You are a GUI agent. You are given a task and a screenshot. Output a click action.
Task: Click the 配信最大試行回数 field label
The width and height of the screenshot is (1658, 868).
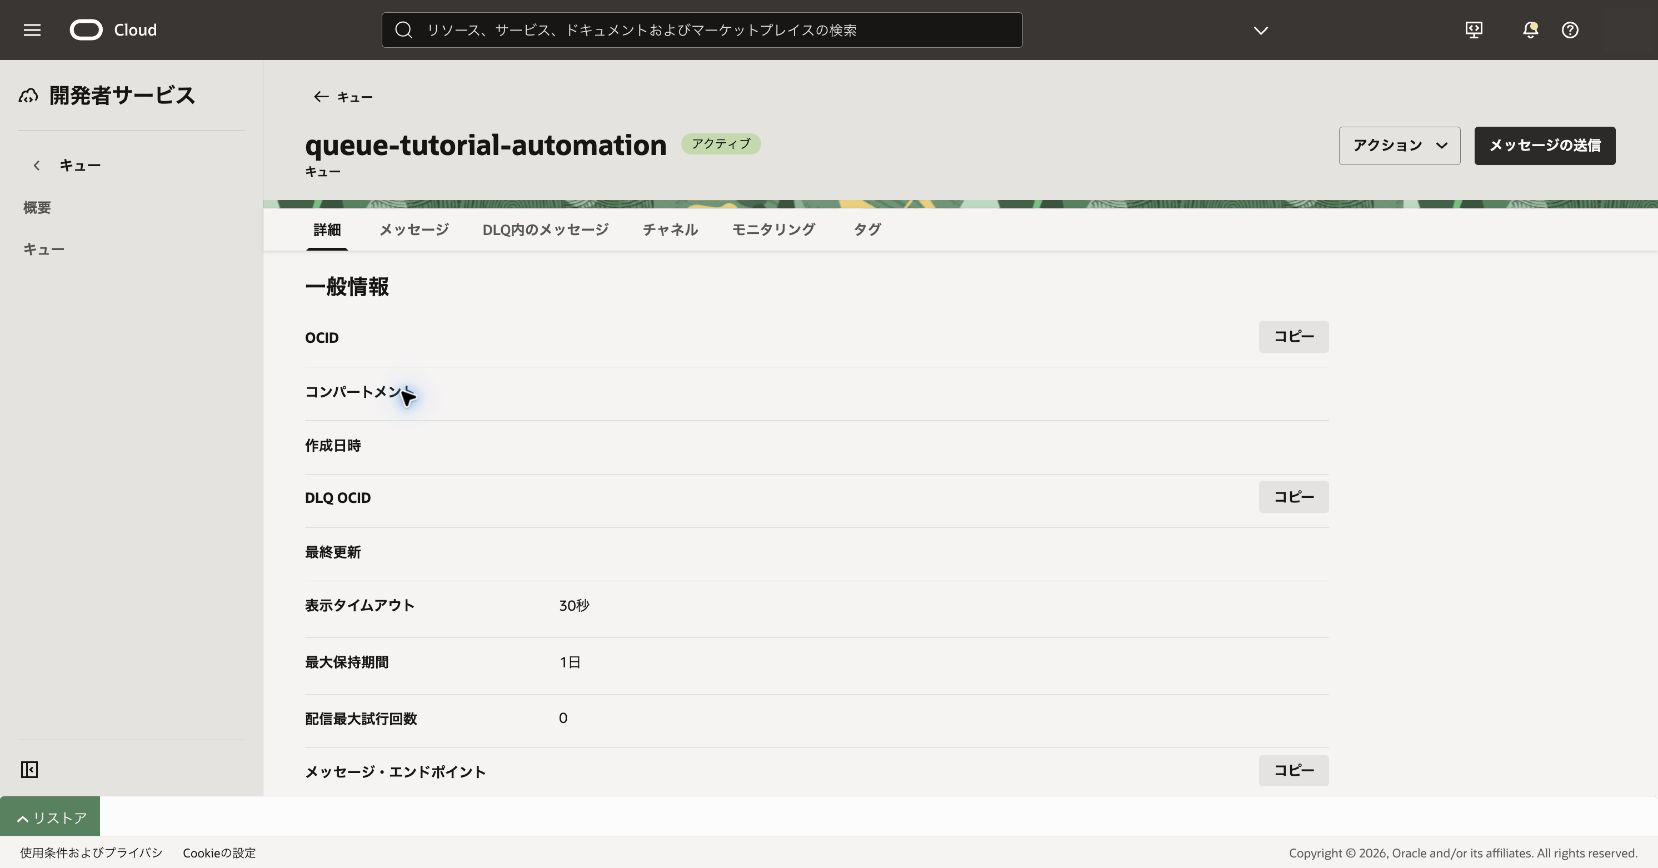coord(361,719)
